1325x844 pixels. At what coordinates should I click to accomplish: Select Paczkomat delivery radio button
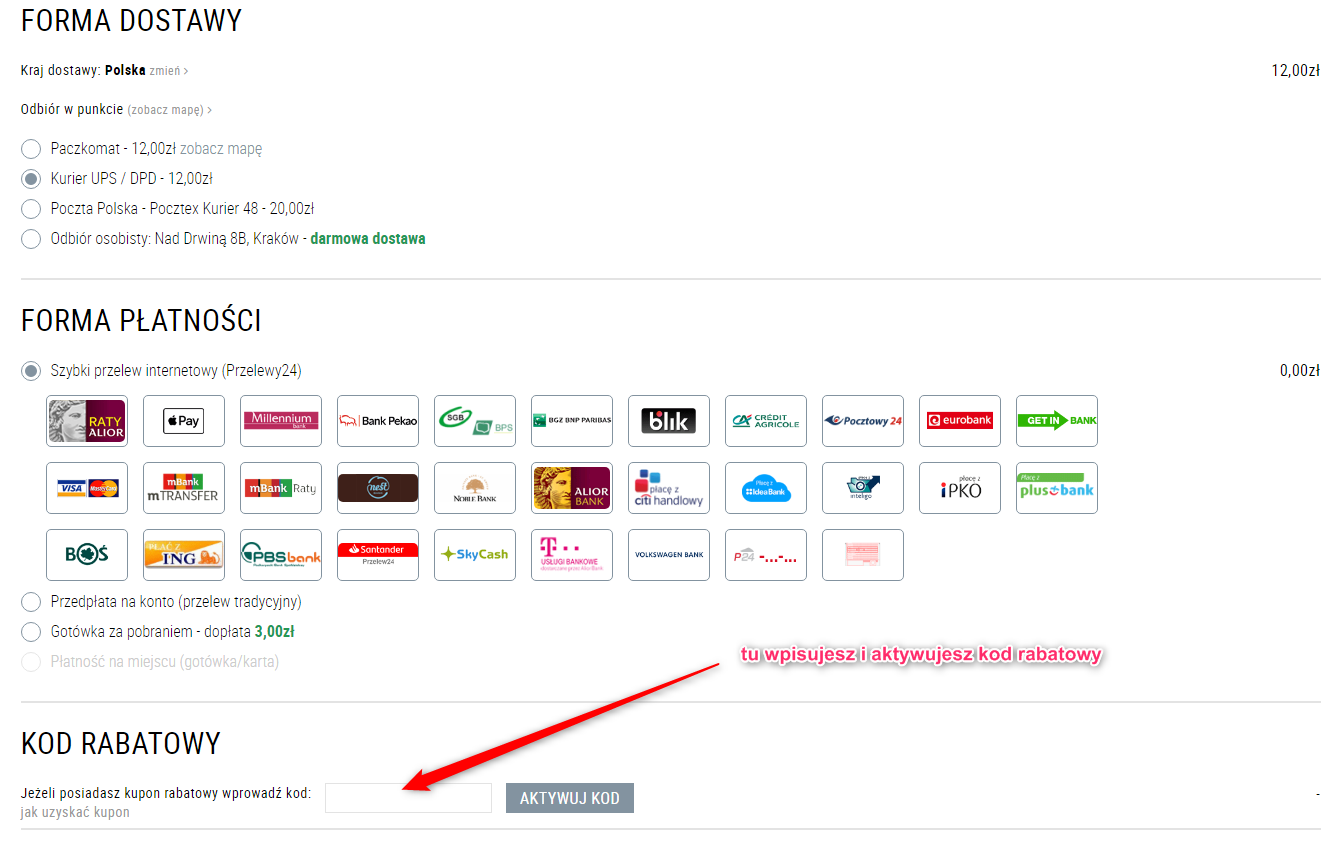(31, 149)
